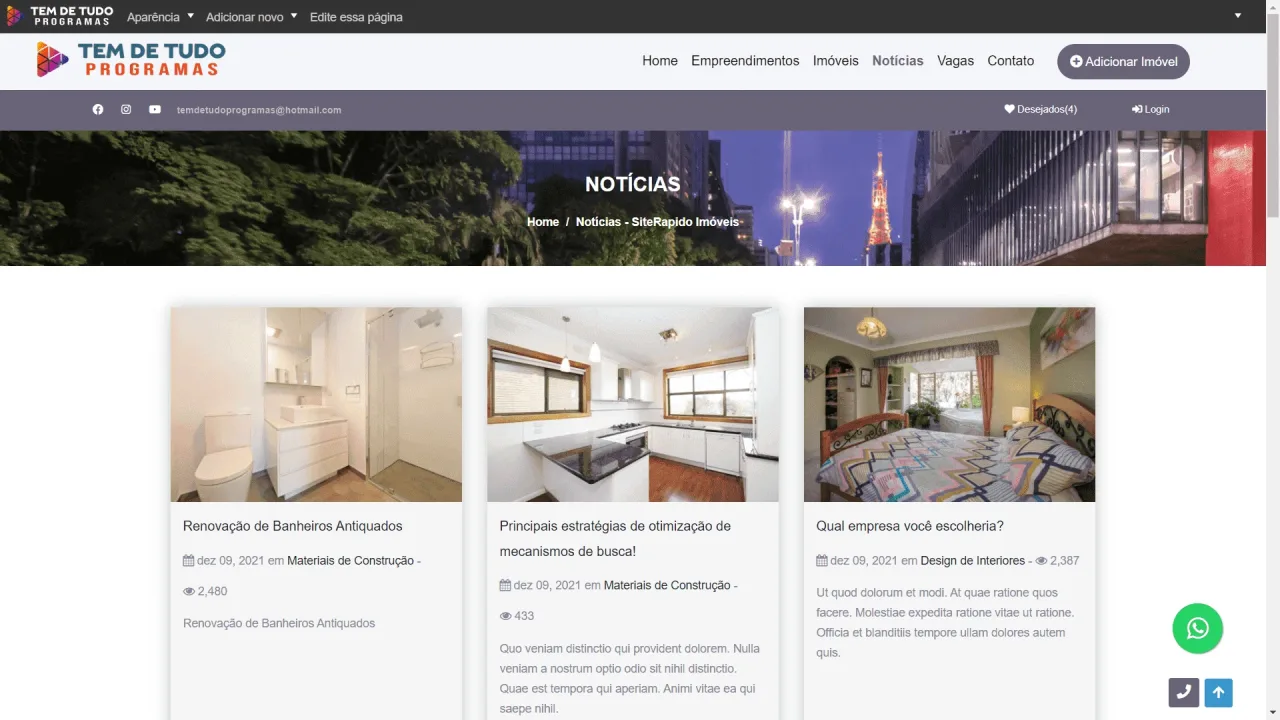Screen dimensions: 1280x720
Task: Open the Desejados(4) heart wishlist
Action: point(1041,110)
